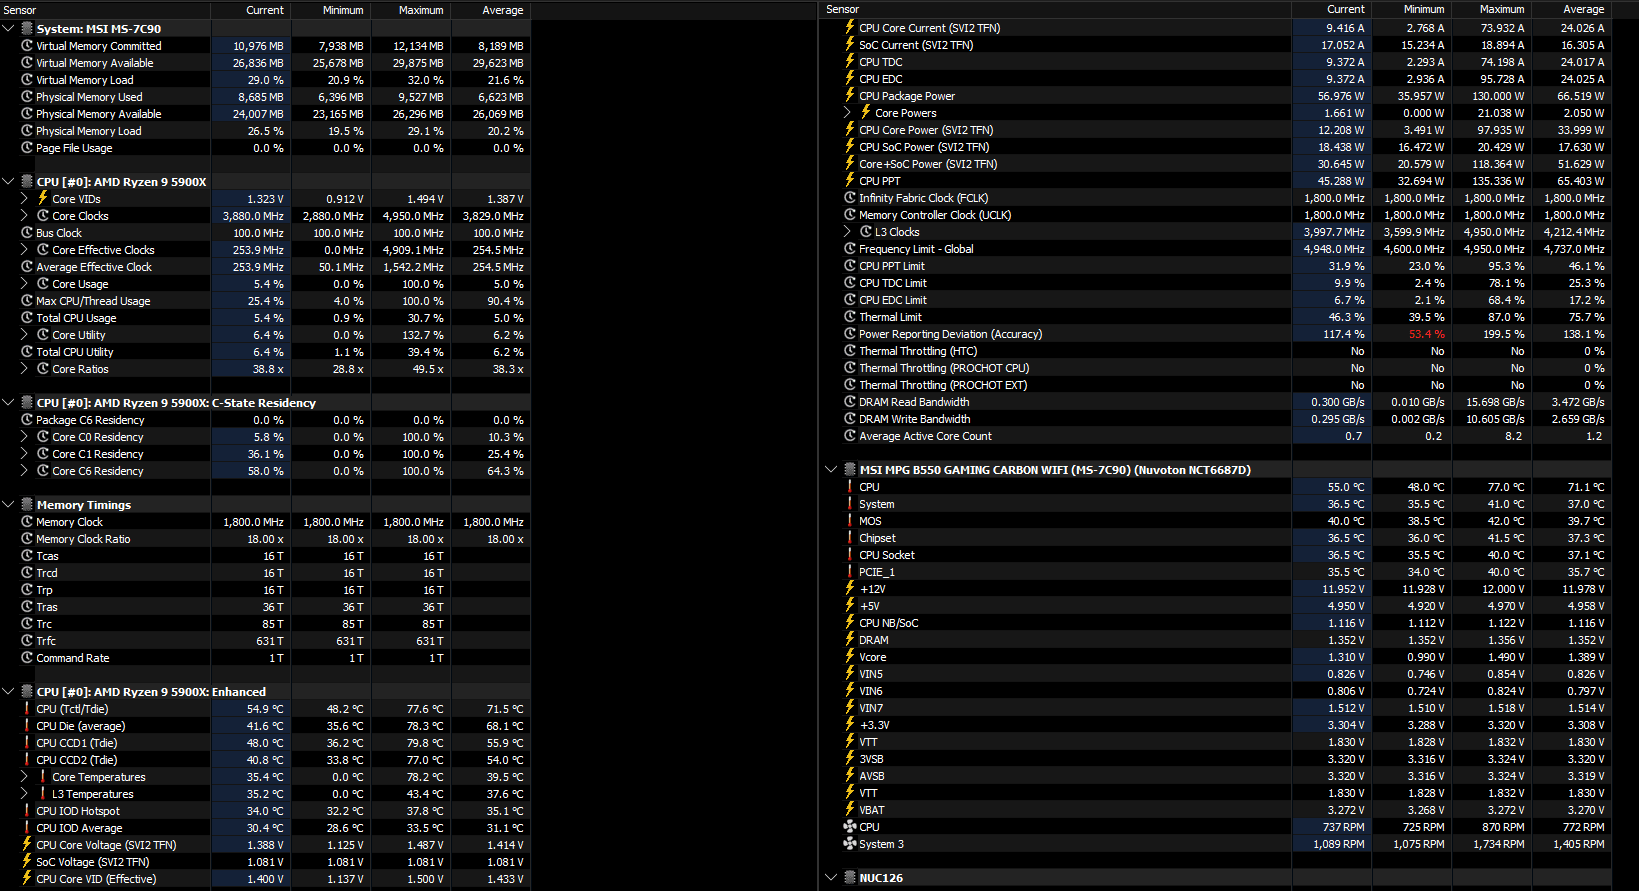The image size is (1639, 891).
Task: Select the Average Active Core Count row
Action: pos(1215,436)
